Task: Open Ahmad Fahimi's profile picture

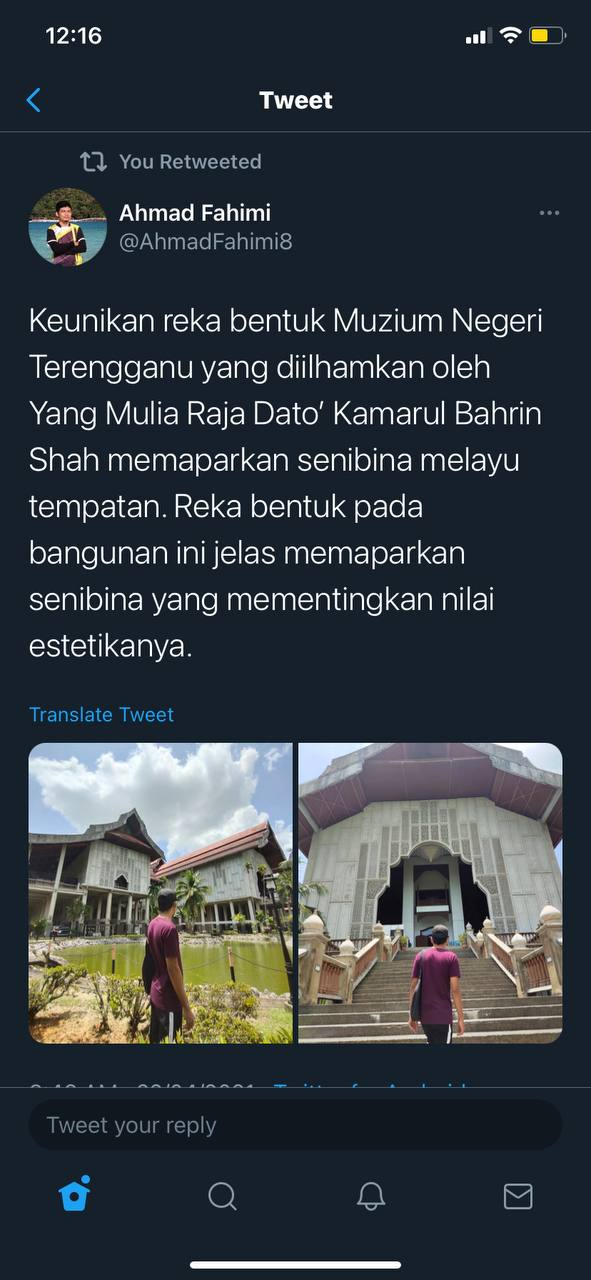Action: click(x=68, y=227)
